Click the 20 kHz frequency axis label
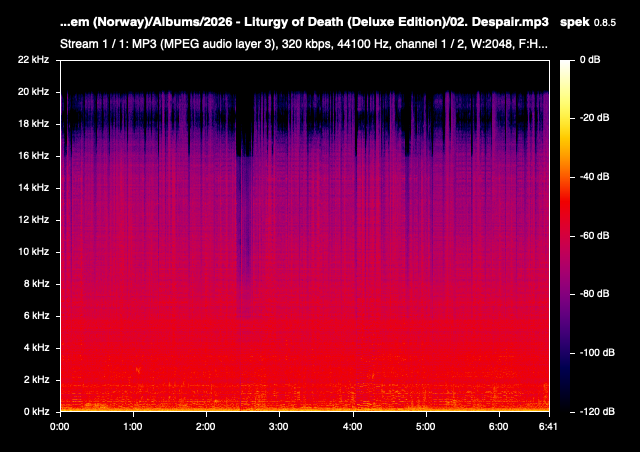Image resolution: width=640 pixels, height=452 pixels. 33,92
